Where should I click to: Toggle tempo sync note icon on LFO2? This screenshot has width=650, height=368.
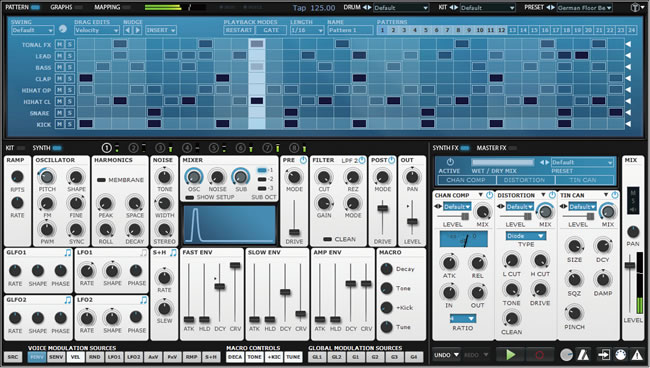(x=143, y=300)
